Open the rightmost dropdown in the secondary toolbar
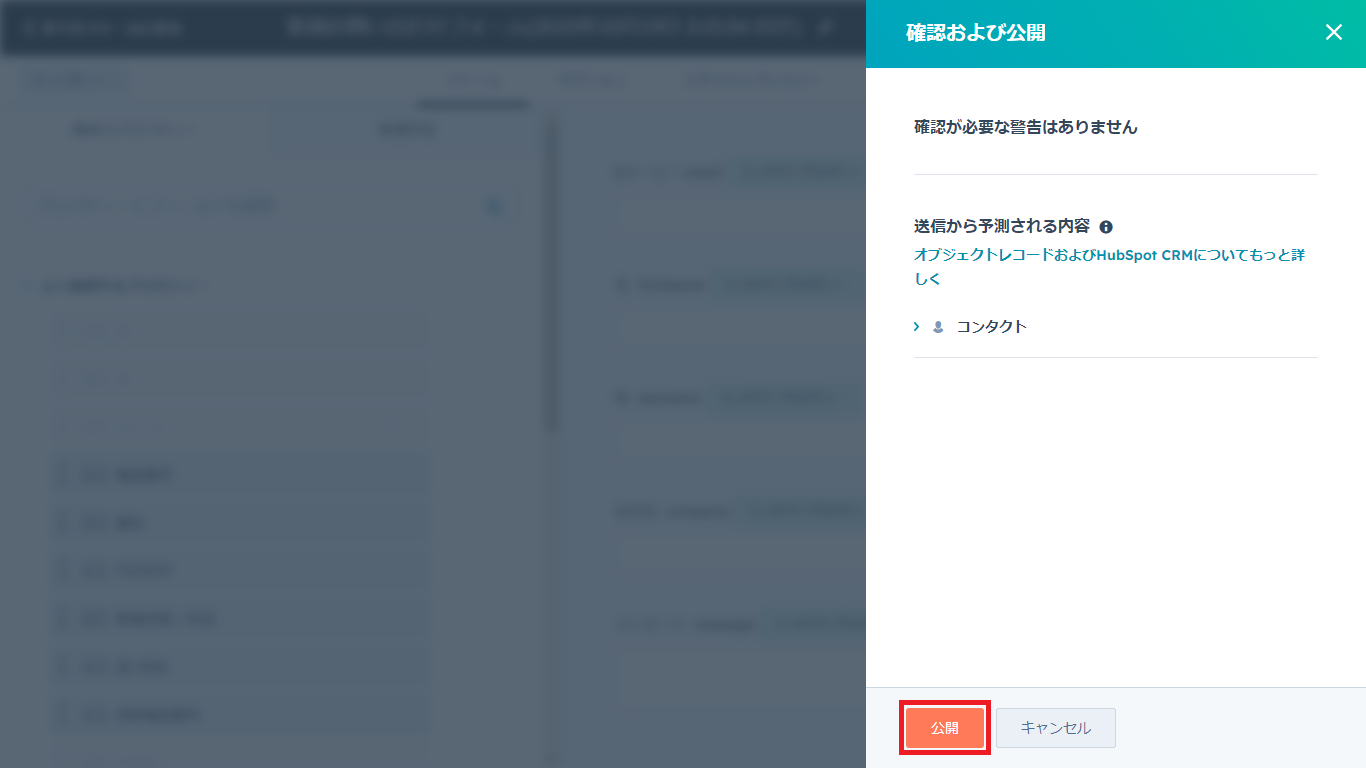This screenshot has height=768, width=1366. [x=750, y=80]
